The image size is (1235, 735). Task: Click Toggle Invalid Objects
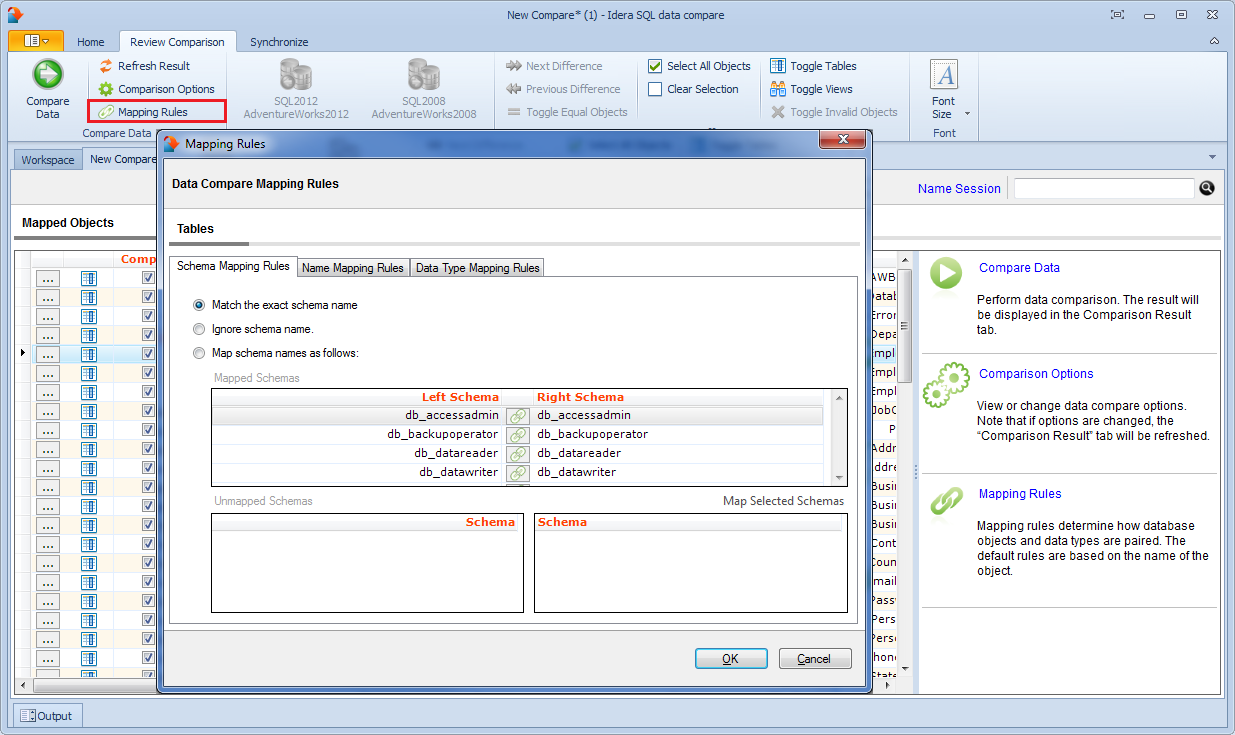point(833,112)
